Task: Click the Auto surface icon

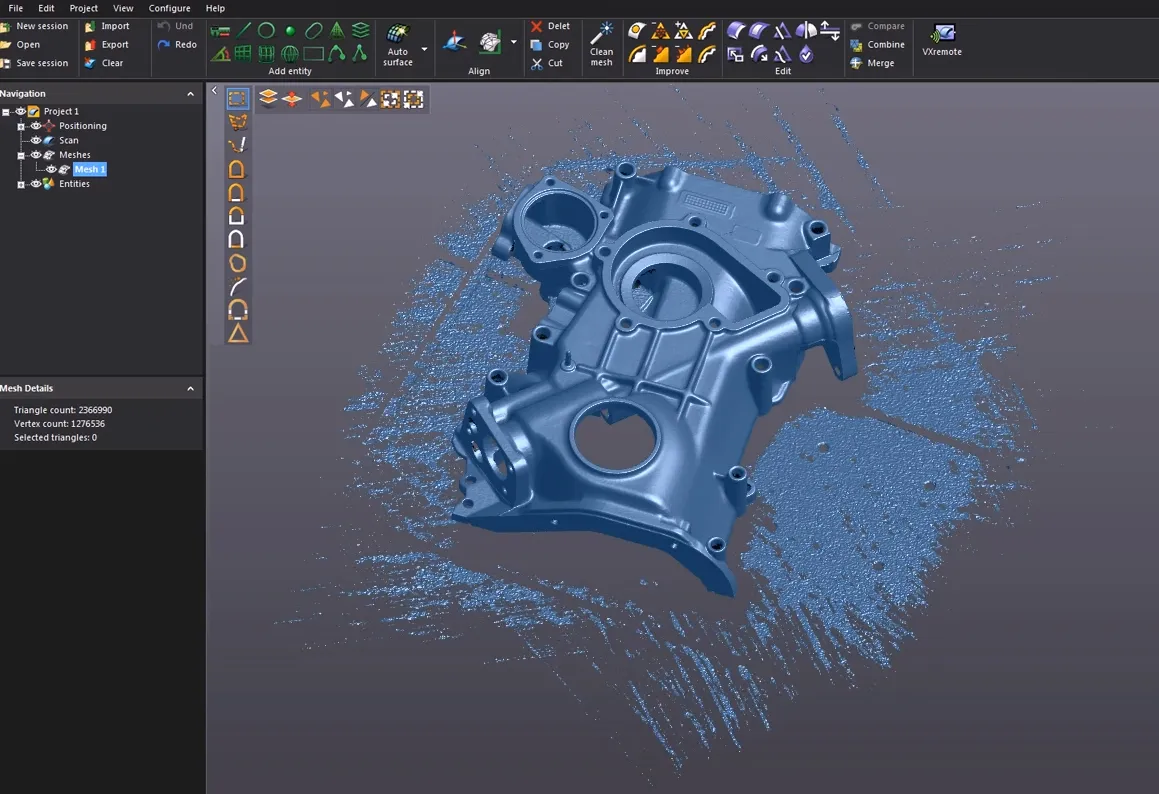Action: tap(398, 33)
